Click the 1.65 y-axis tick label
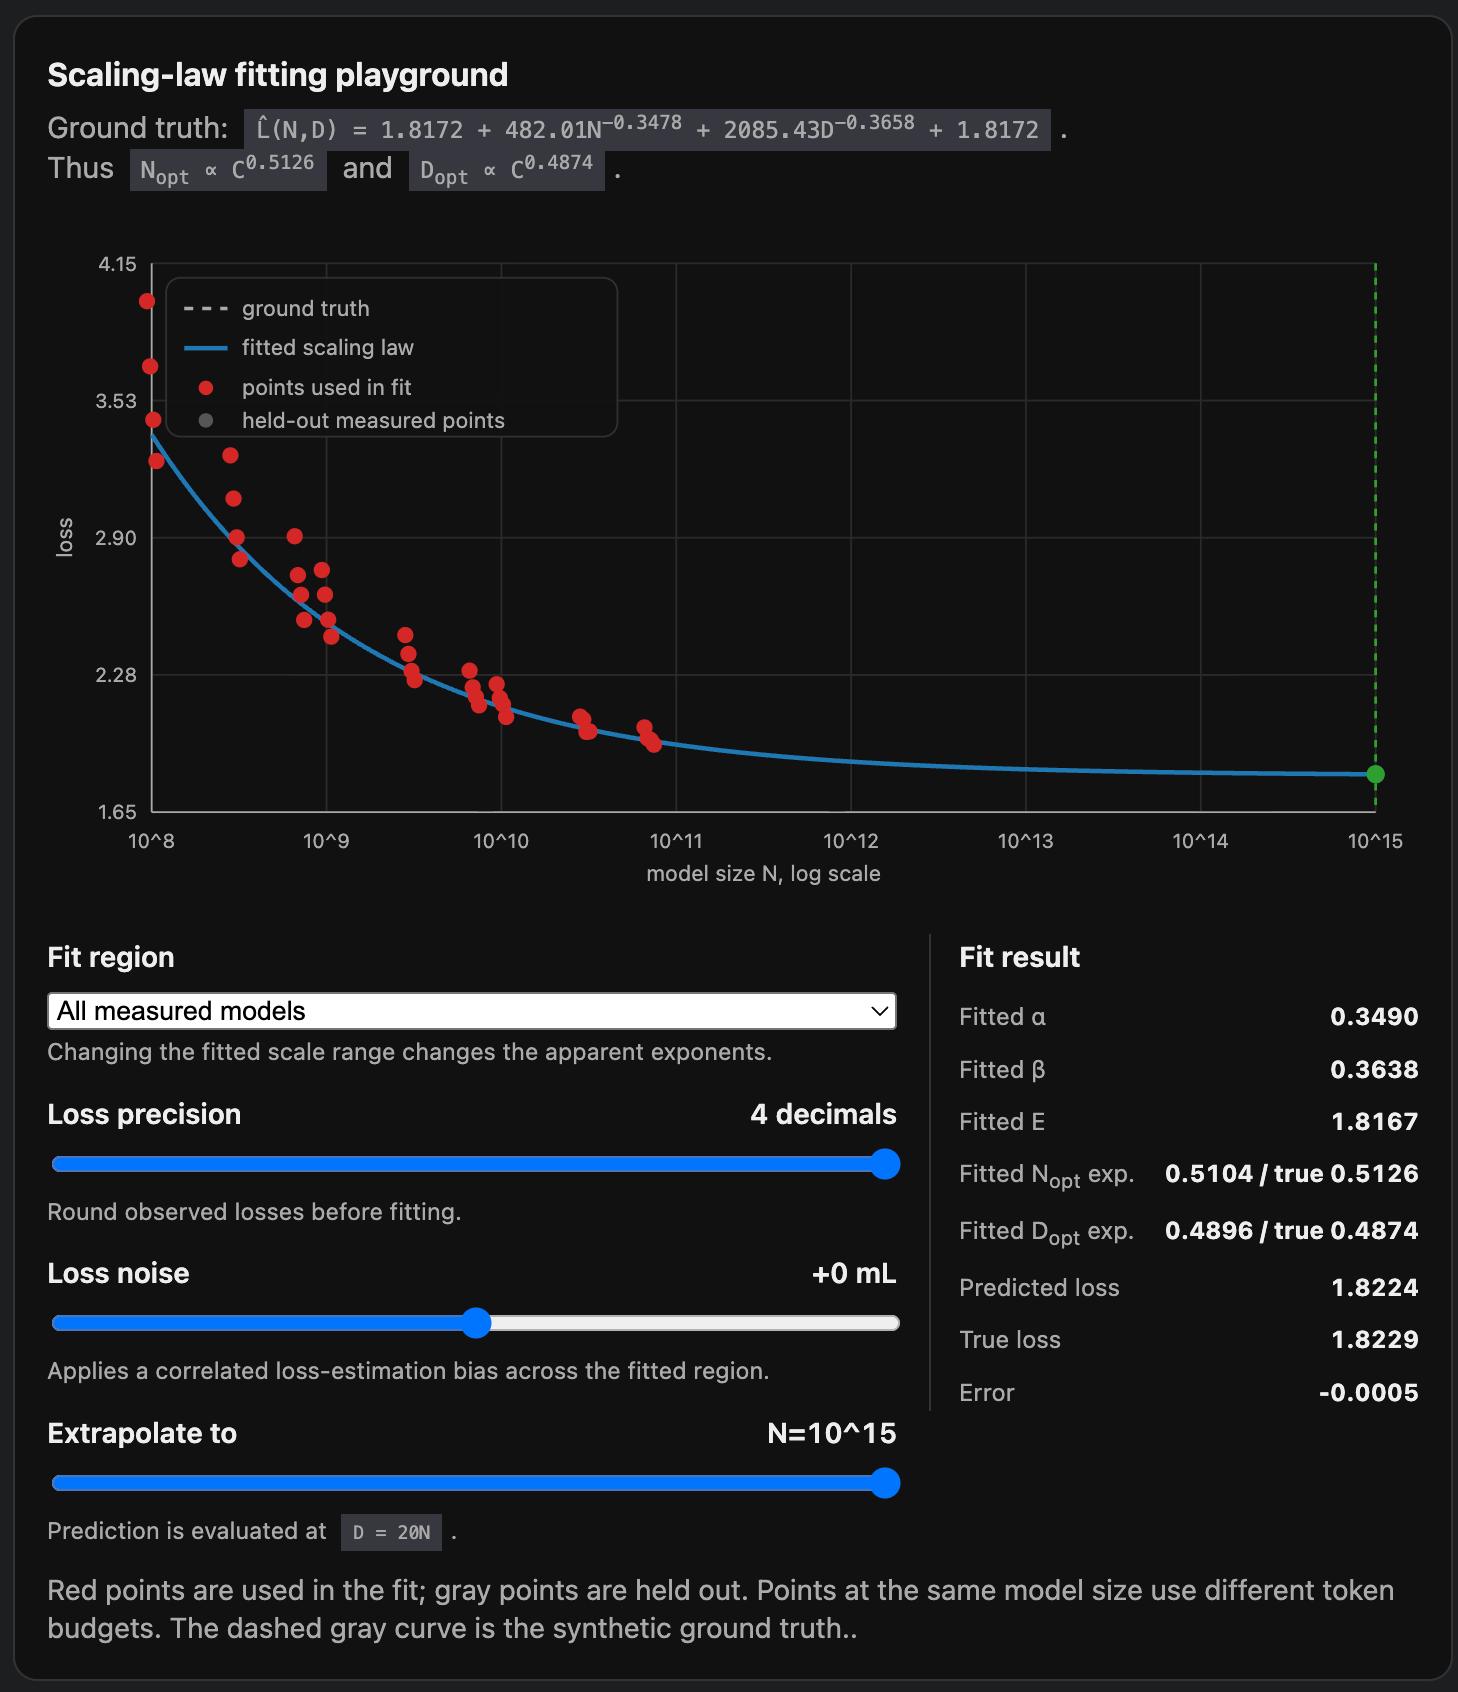This screenshot has width=1458, height=1692. click(117, 811)
